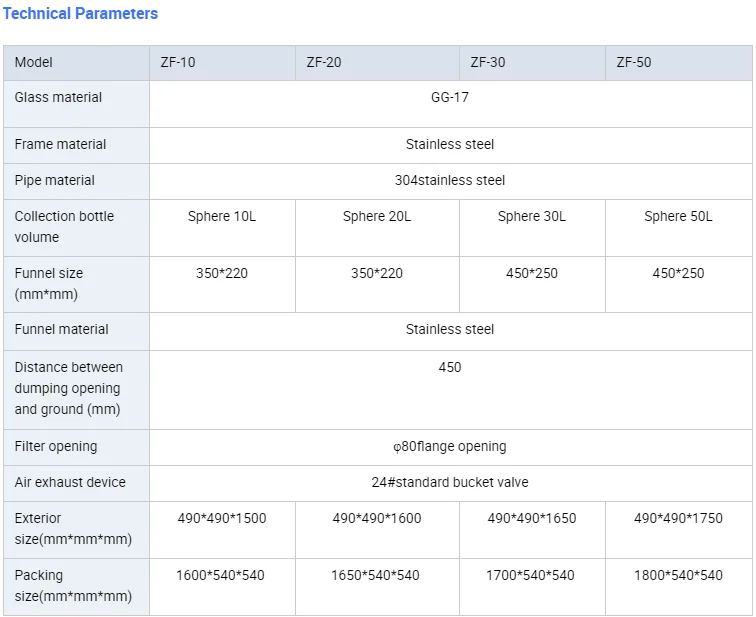Click the 450 dumping distance value
This screenshot has width=756, height=617.
450,367
